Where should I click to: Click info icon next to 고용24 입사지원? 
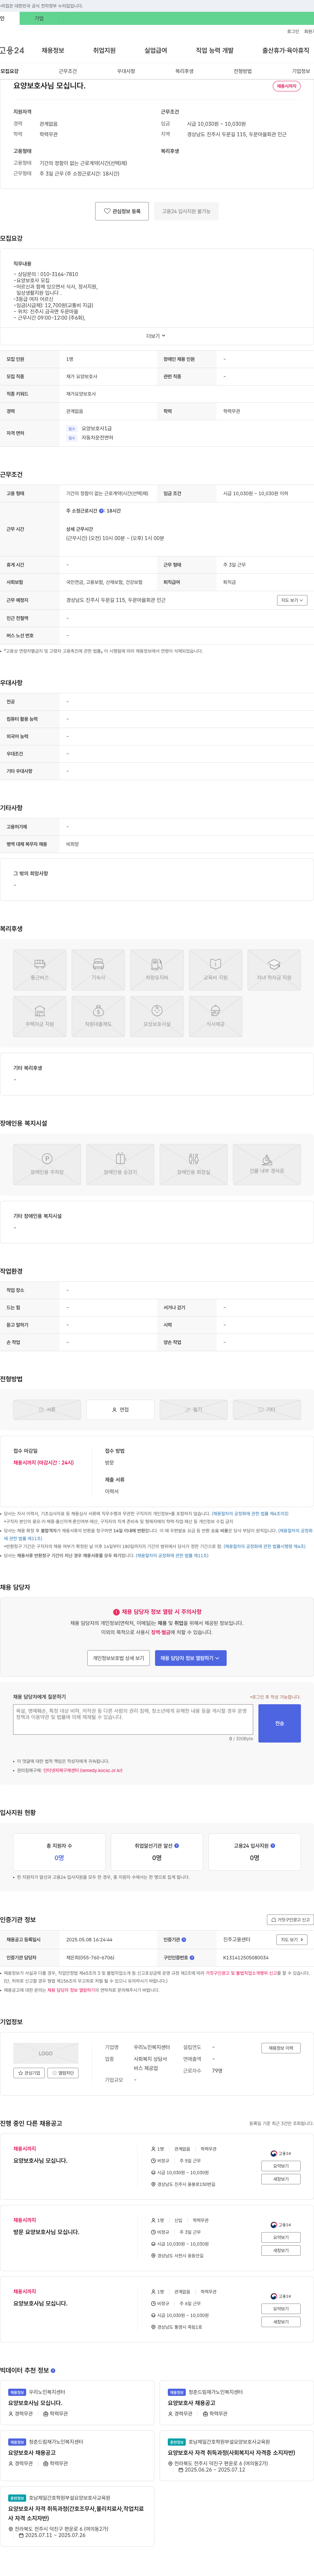(x=273, y=1846)
